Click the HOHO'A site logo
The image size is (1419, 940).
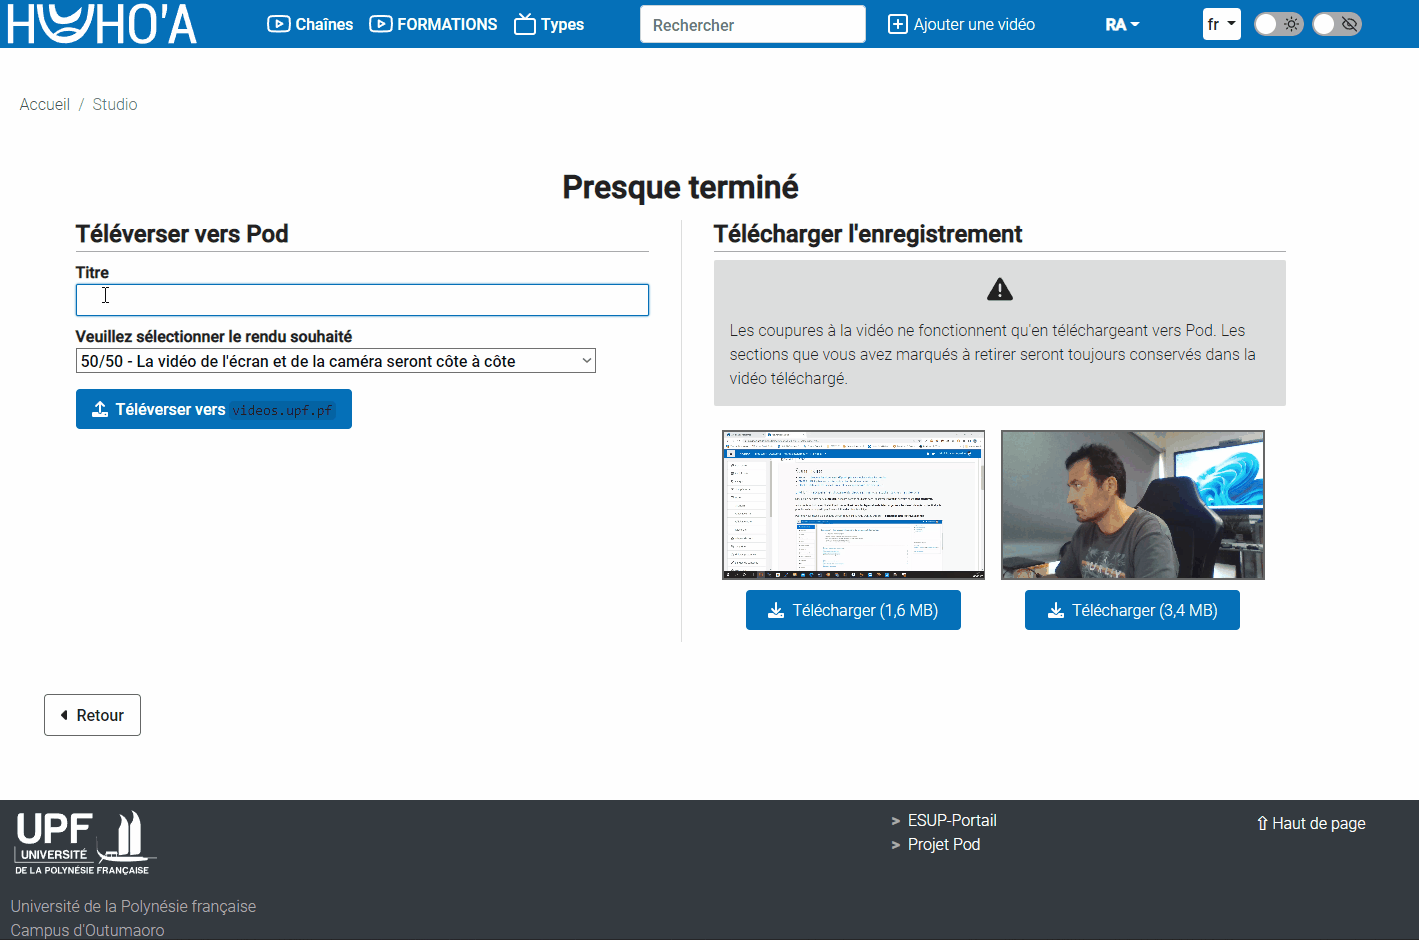[102, 24]
